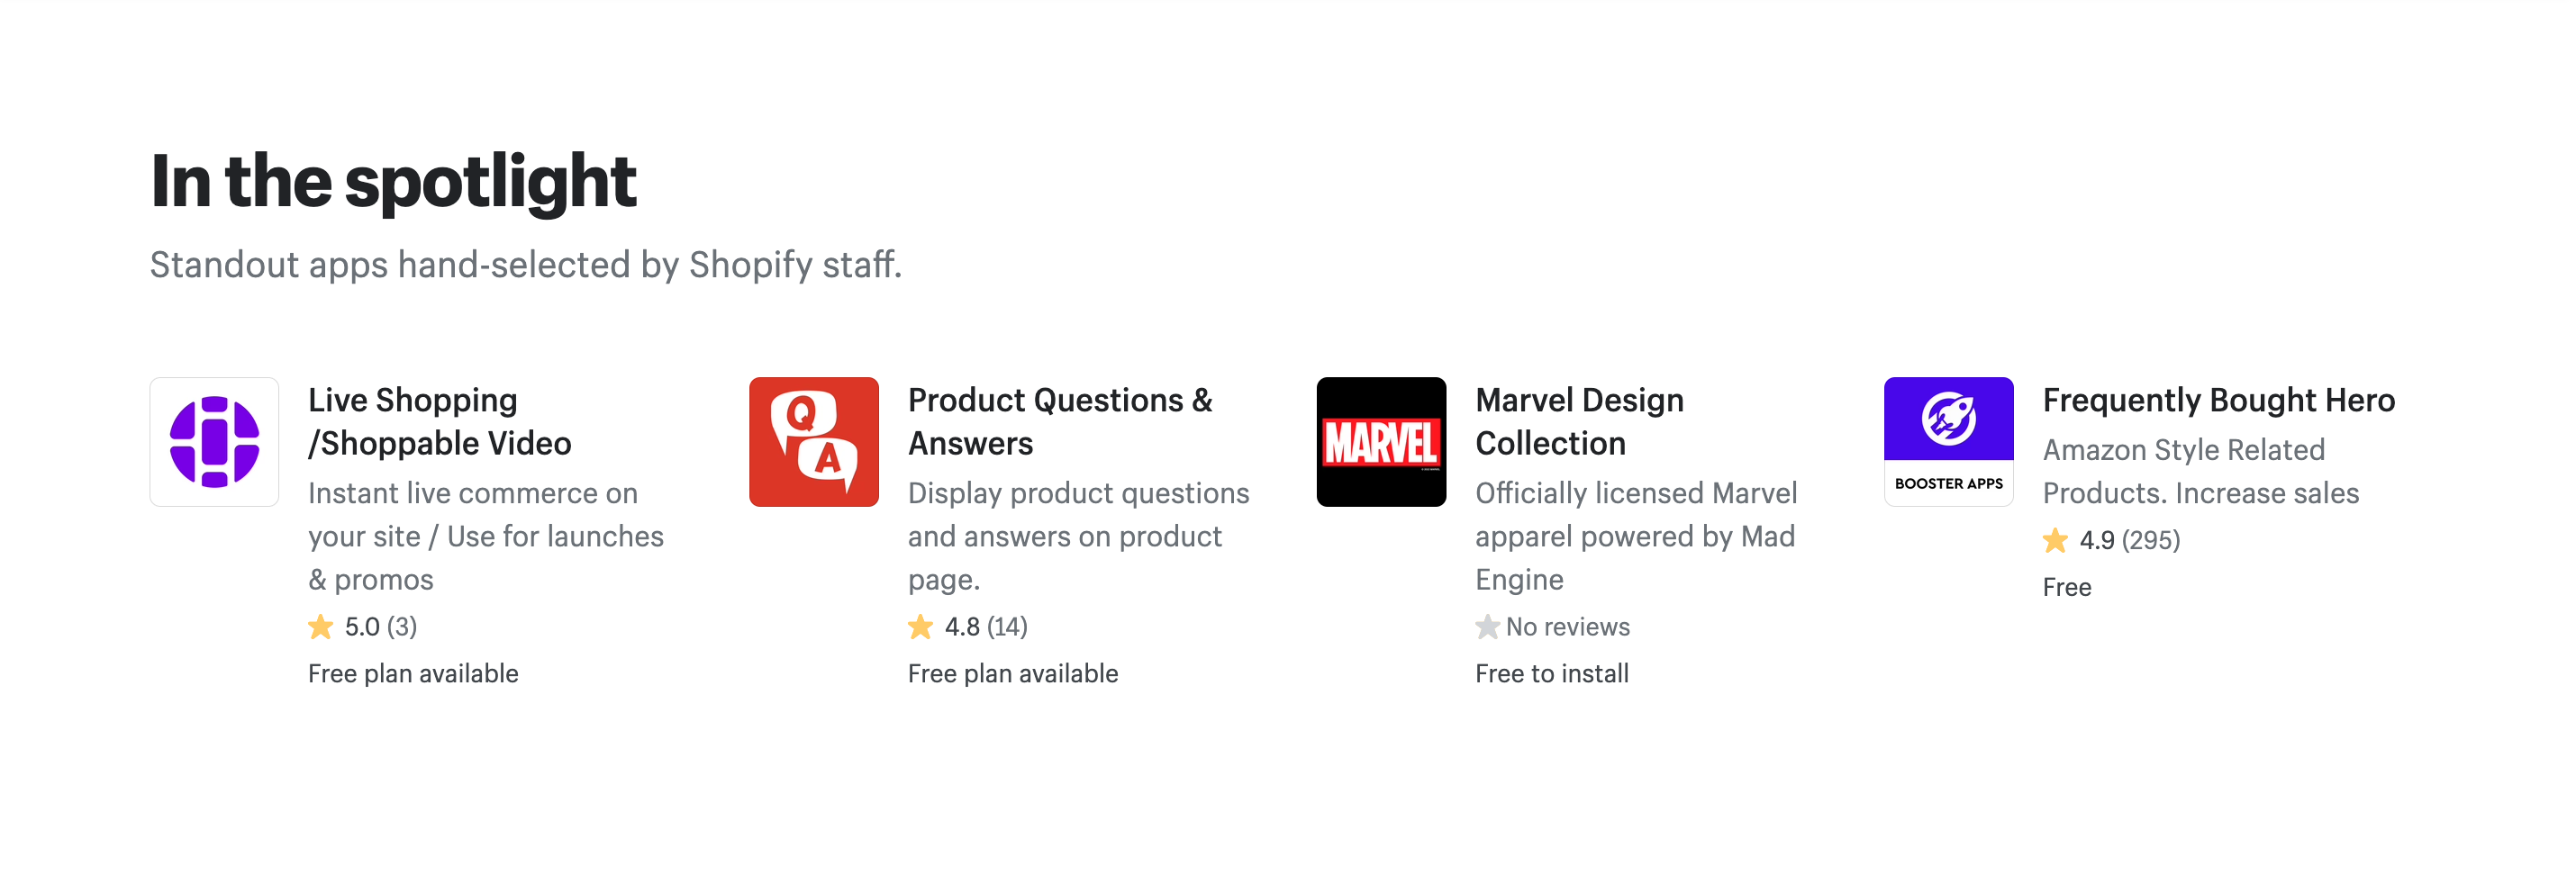Click the star beside 4.9 (295)
2576x875 pixels.
tap(2055, 540)
